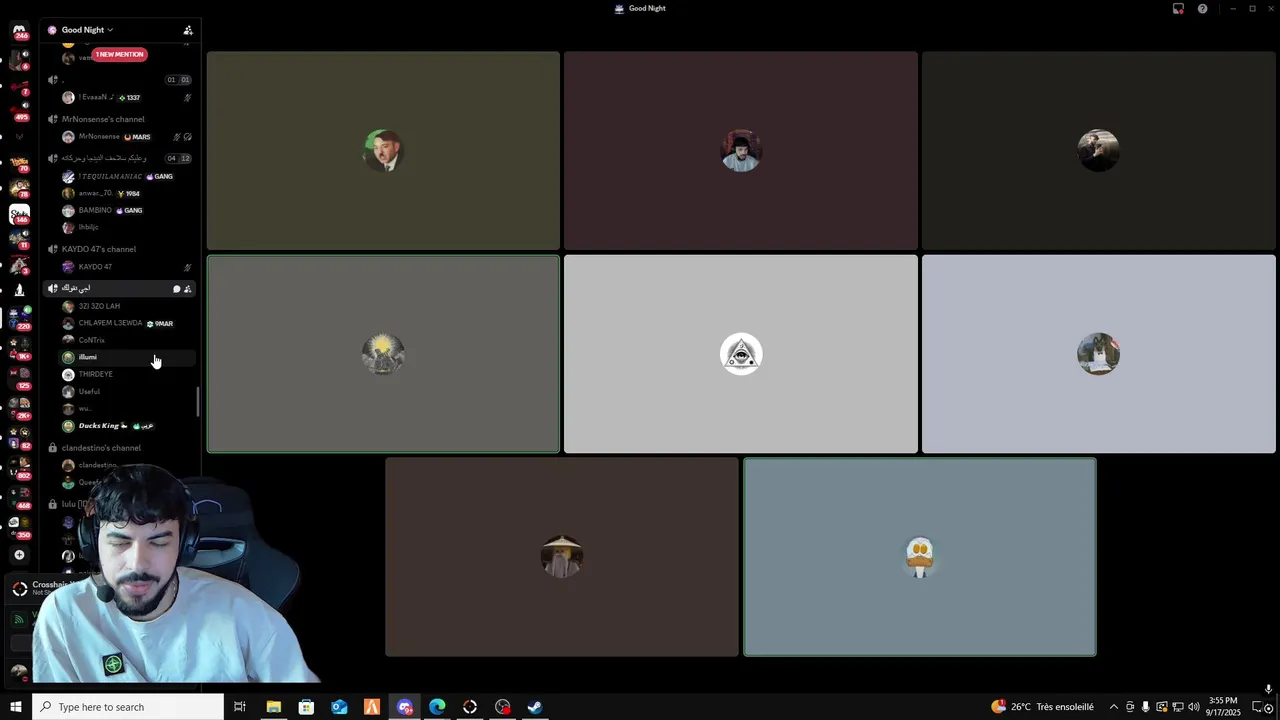Open server icon with 78 badge

coord(19,188)
